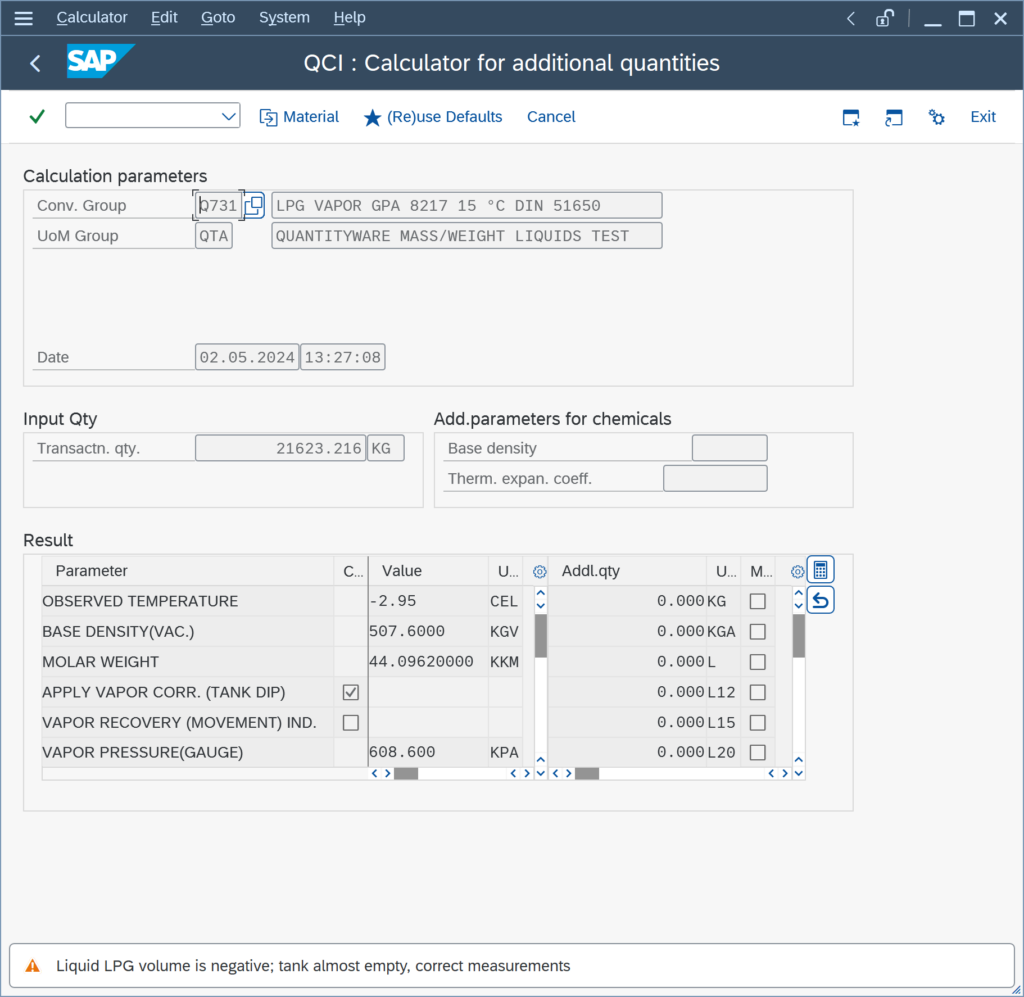Confirm with the green checkmark
The width and height of the screenshot is (1024, 997).
[37, 116]
